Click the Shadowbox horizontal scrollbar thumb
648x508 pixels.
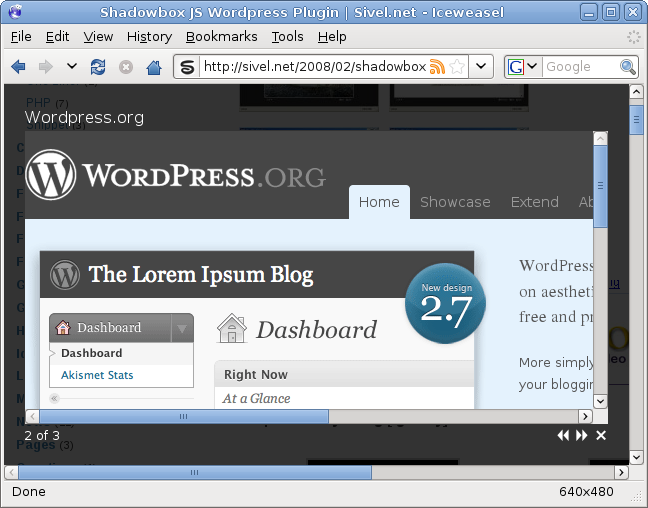click(182, 416)
